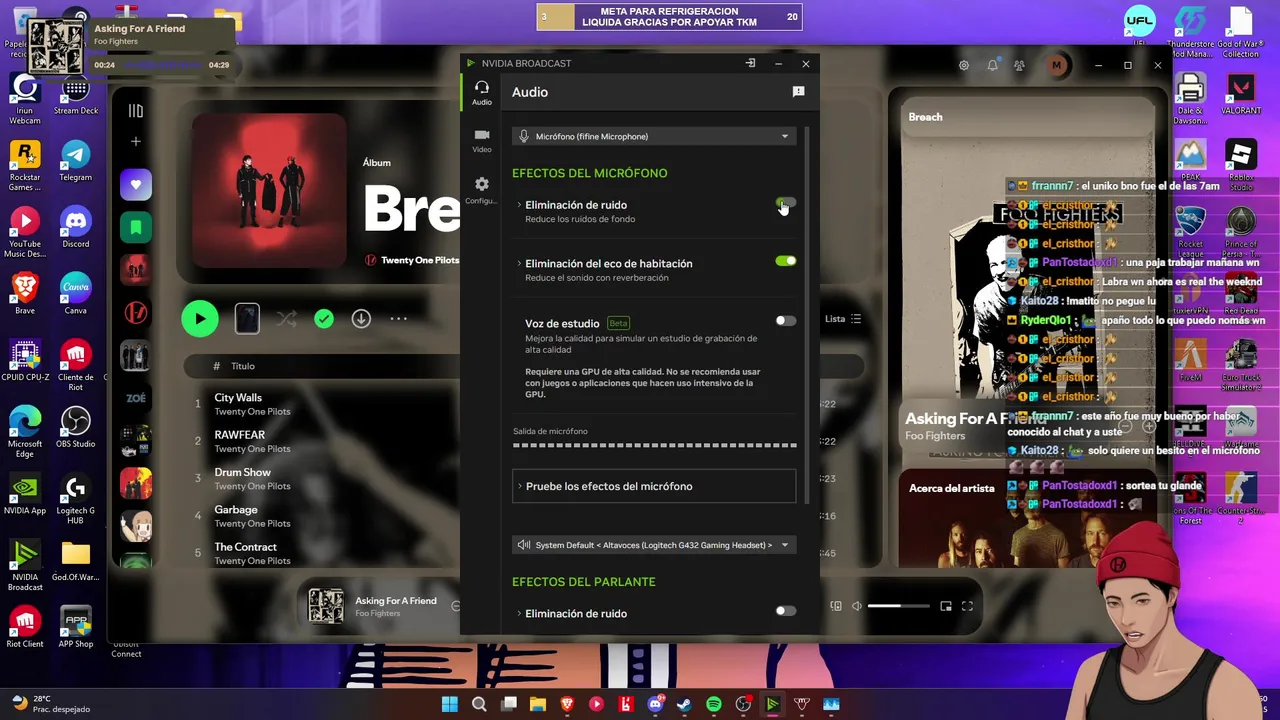Toggle shuffle on the Spotify album page
The height and width of the screenshot is (720, 1280).
point(287,319)
